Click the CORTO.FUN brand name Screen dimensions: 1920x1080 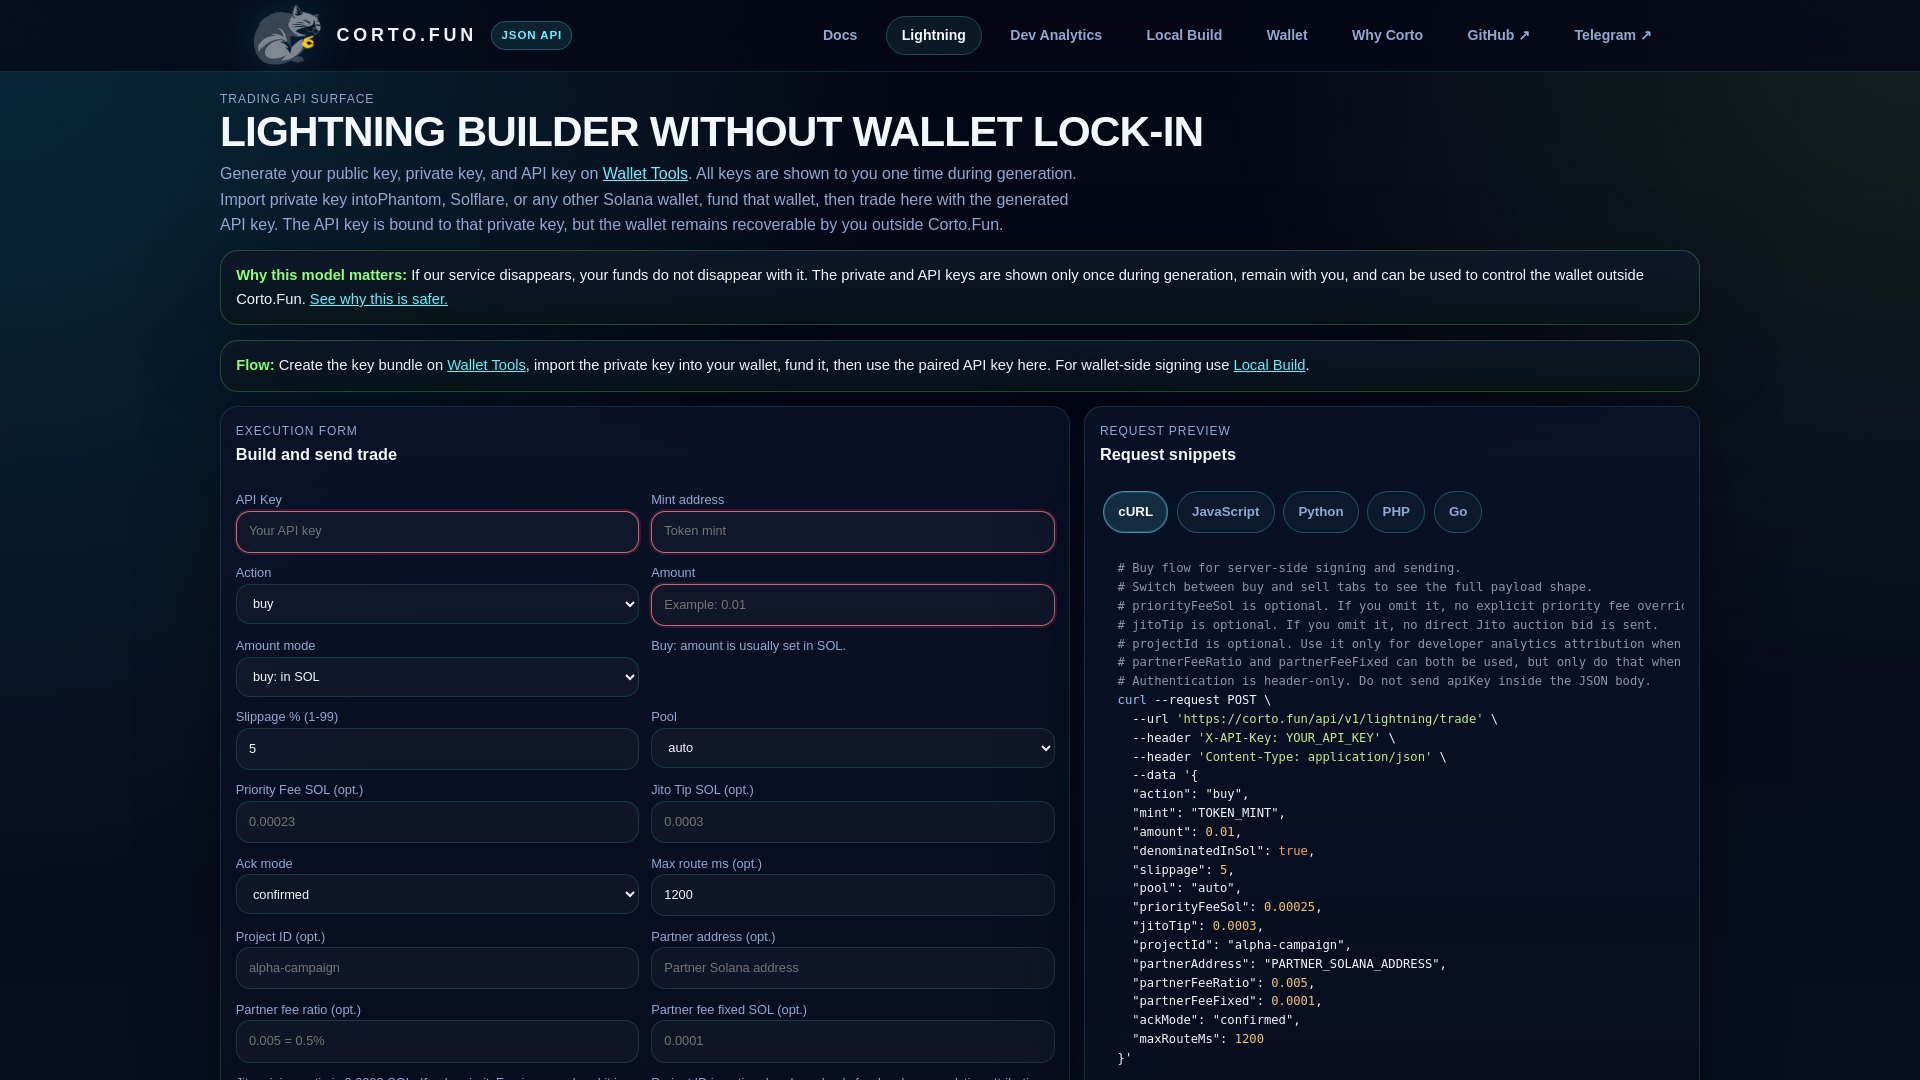tap(406, 35)
